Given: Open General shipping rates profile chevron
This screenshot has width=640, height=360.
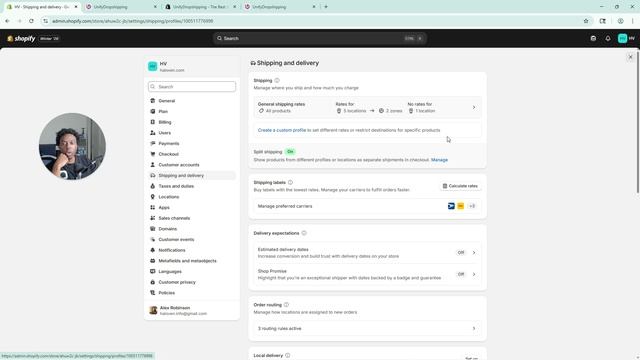Looking at the screenshot, I should (474, 107).
